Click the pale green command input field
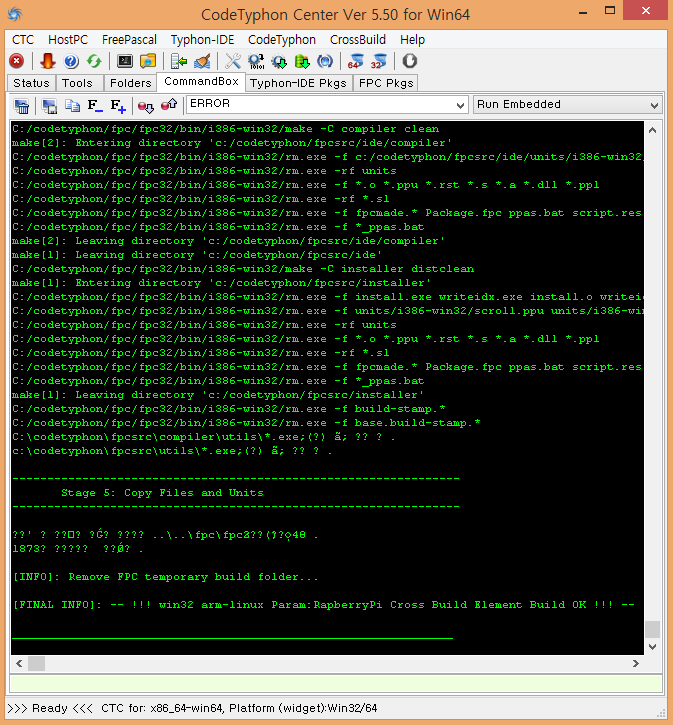The width and height of the screenshot is (673, 725). point(336,683)
